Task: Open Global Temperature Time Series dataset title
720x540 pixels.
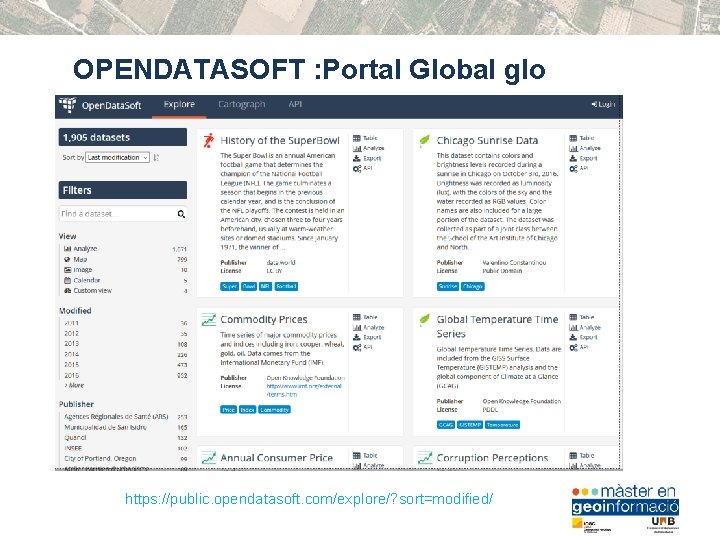Action: [497, 326]
